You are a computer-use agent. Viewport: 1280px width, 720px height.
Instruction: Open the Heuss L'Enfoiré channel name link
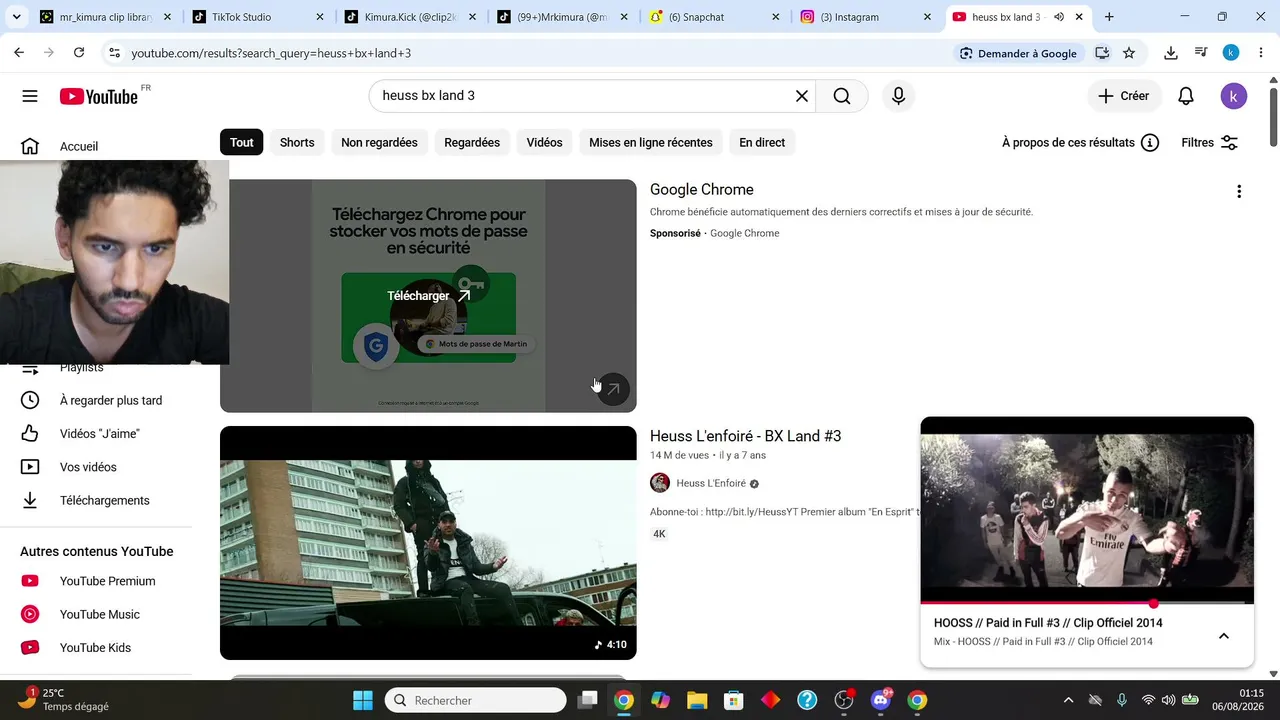pyautogui.click(x=711, y=483)
